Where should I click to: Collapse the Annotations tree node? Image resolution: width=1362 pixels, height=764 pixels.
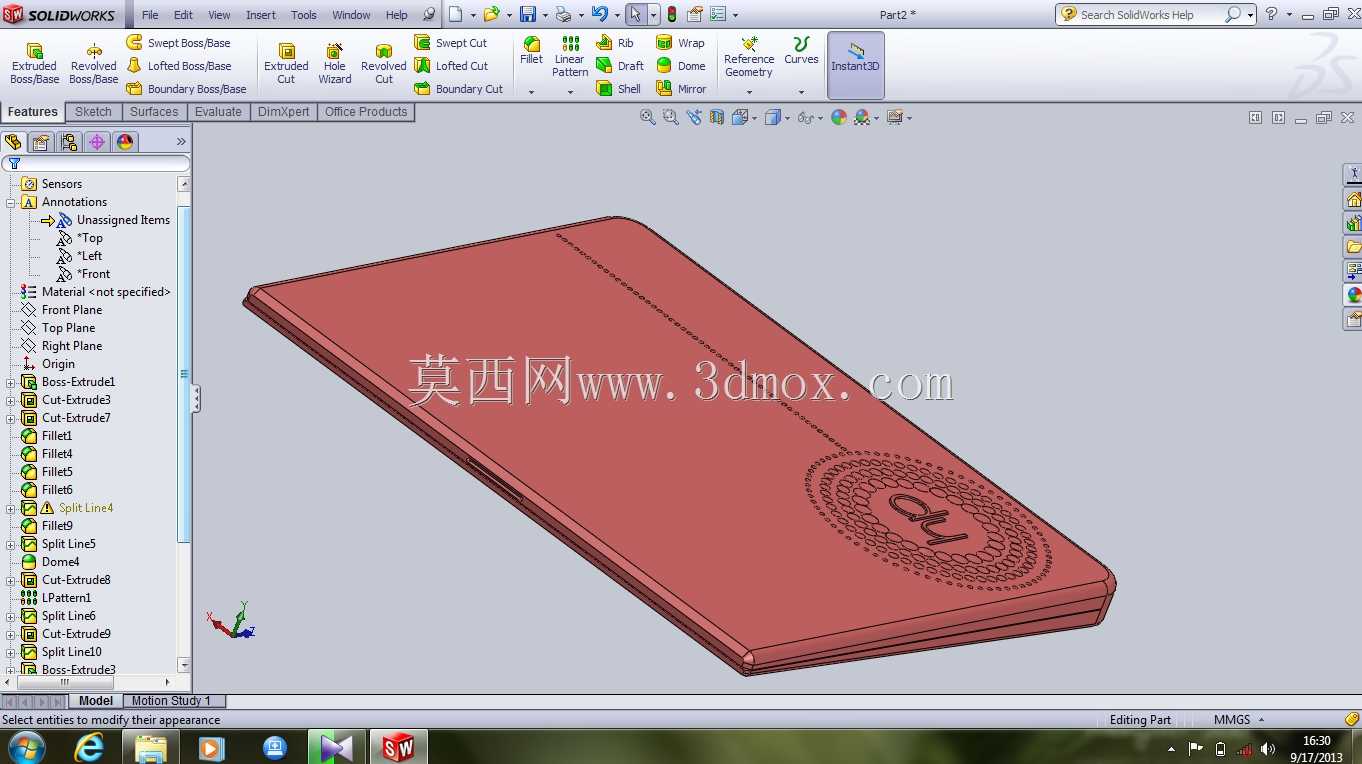11,202
